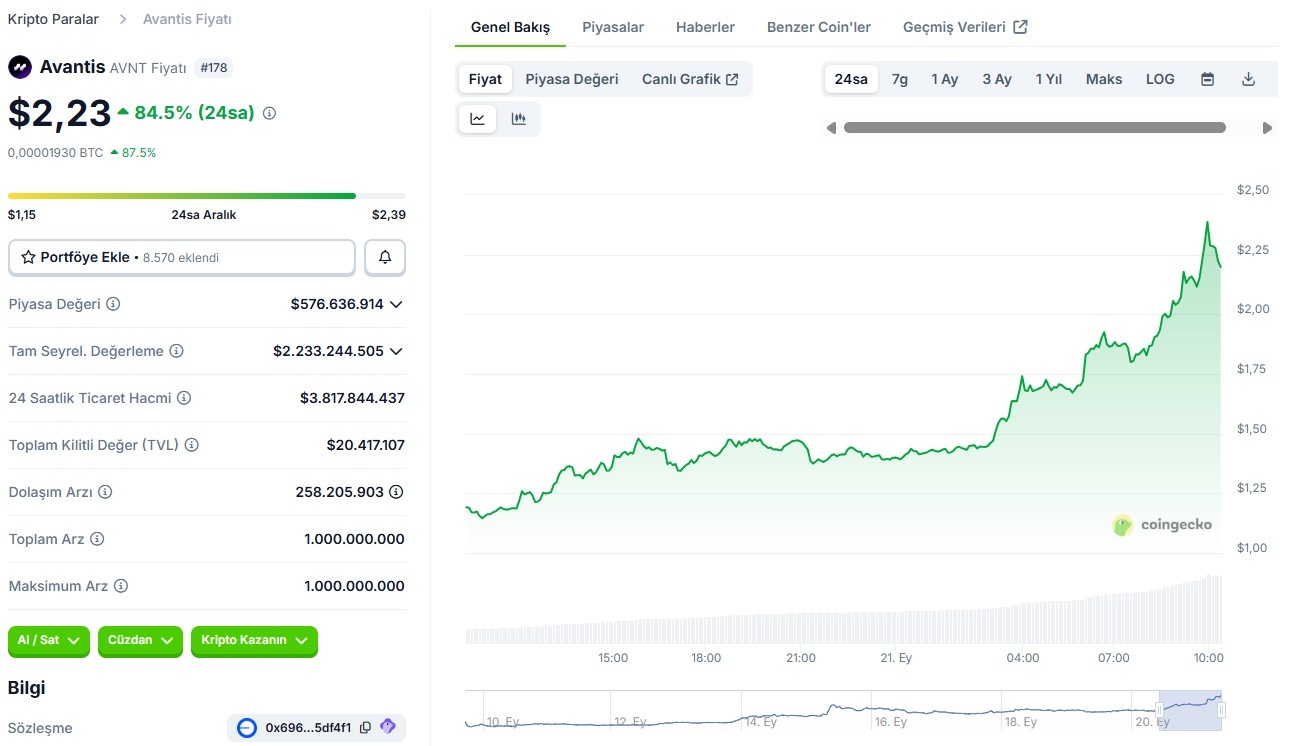Open the Al / Sat dropdown
Screen dimensions: 1290x746
[x=49, y=641]
